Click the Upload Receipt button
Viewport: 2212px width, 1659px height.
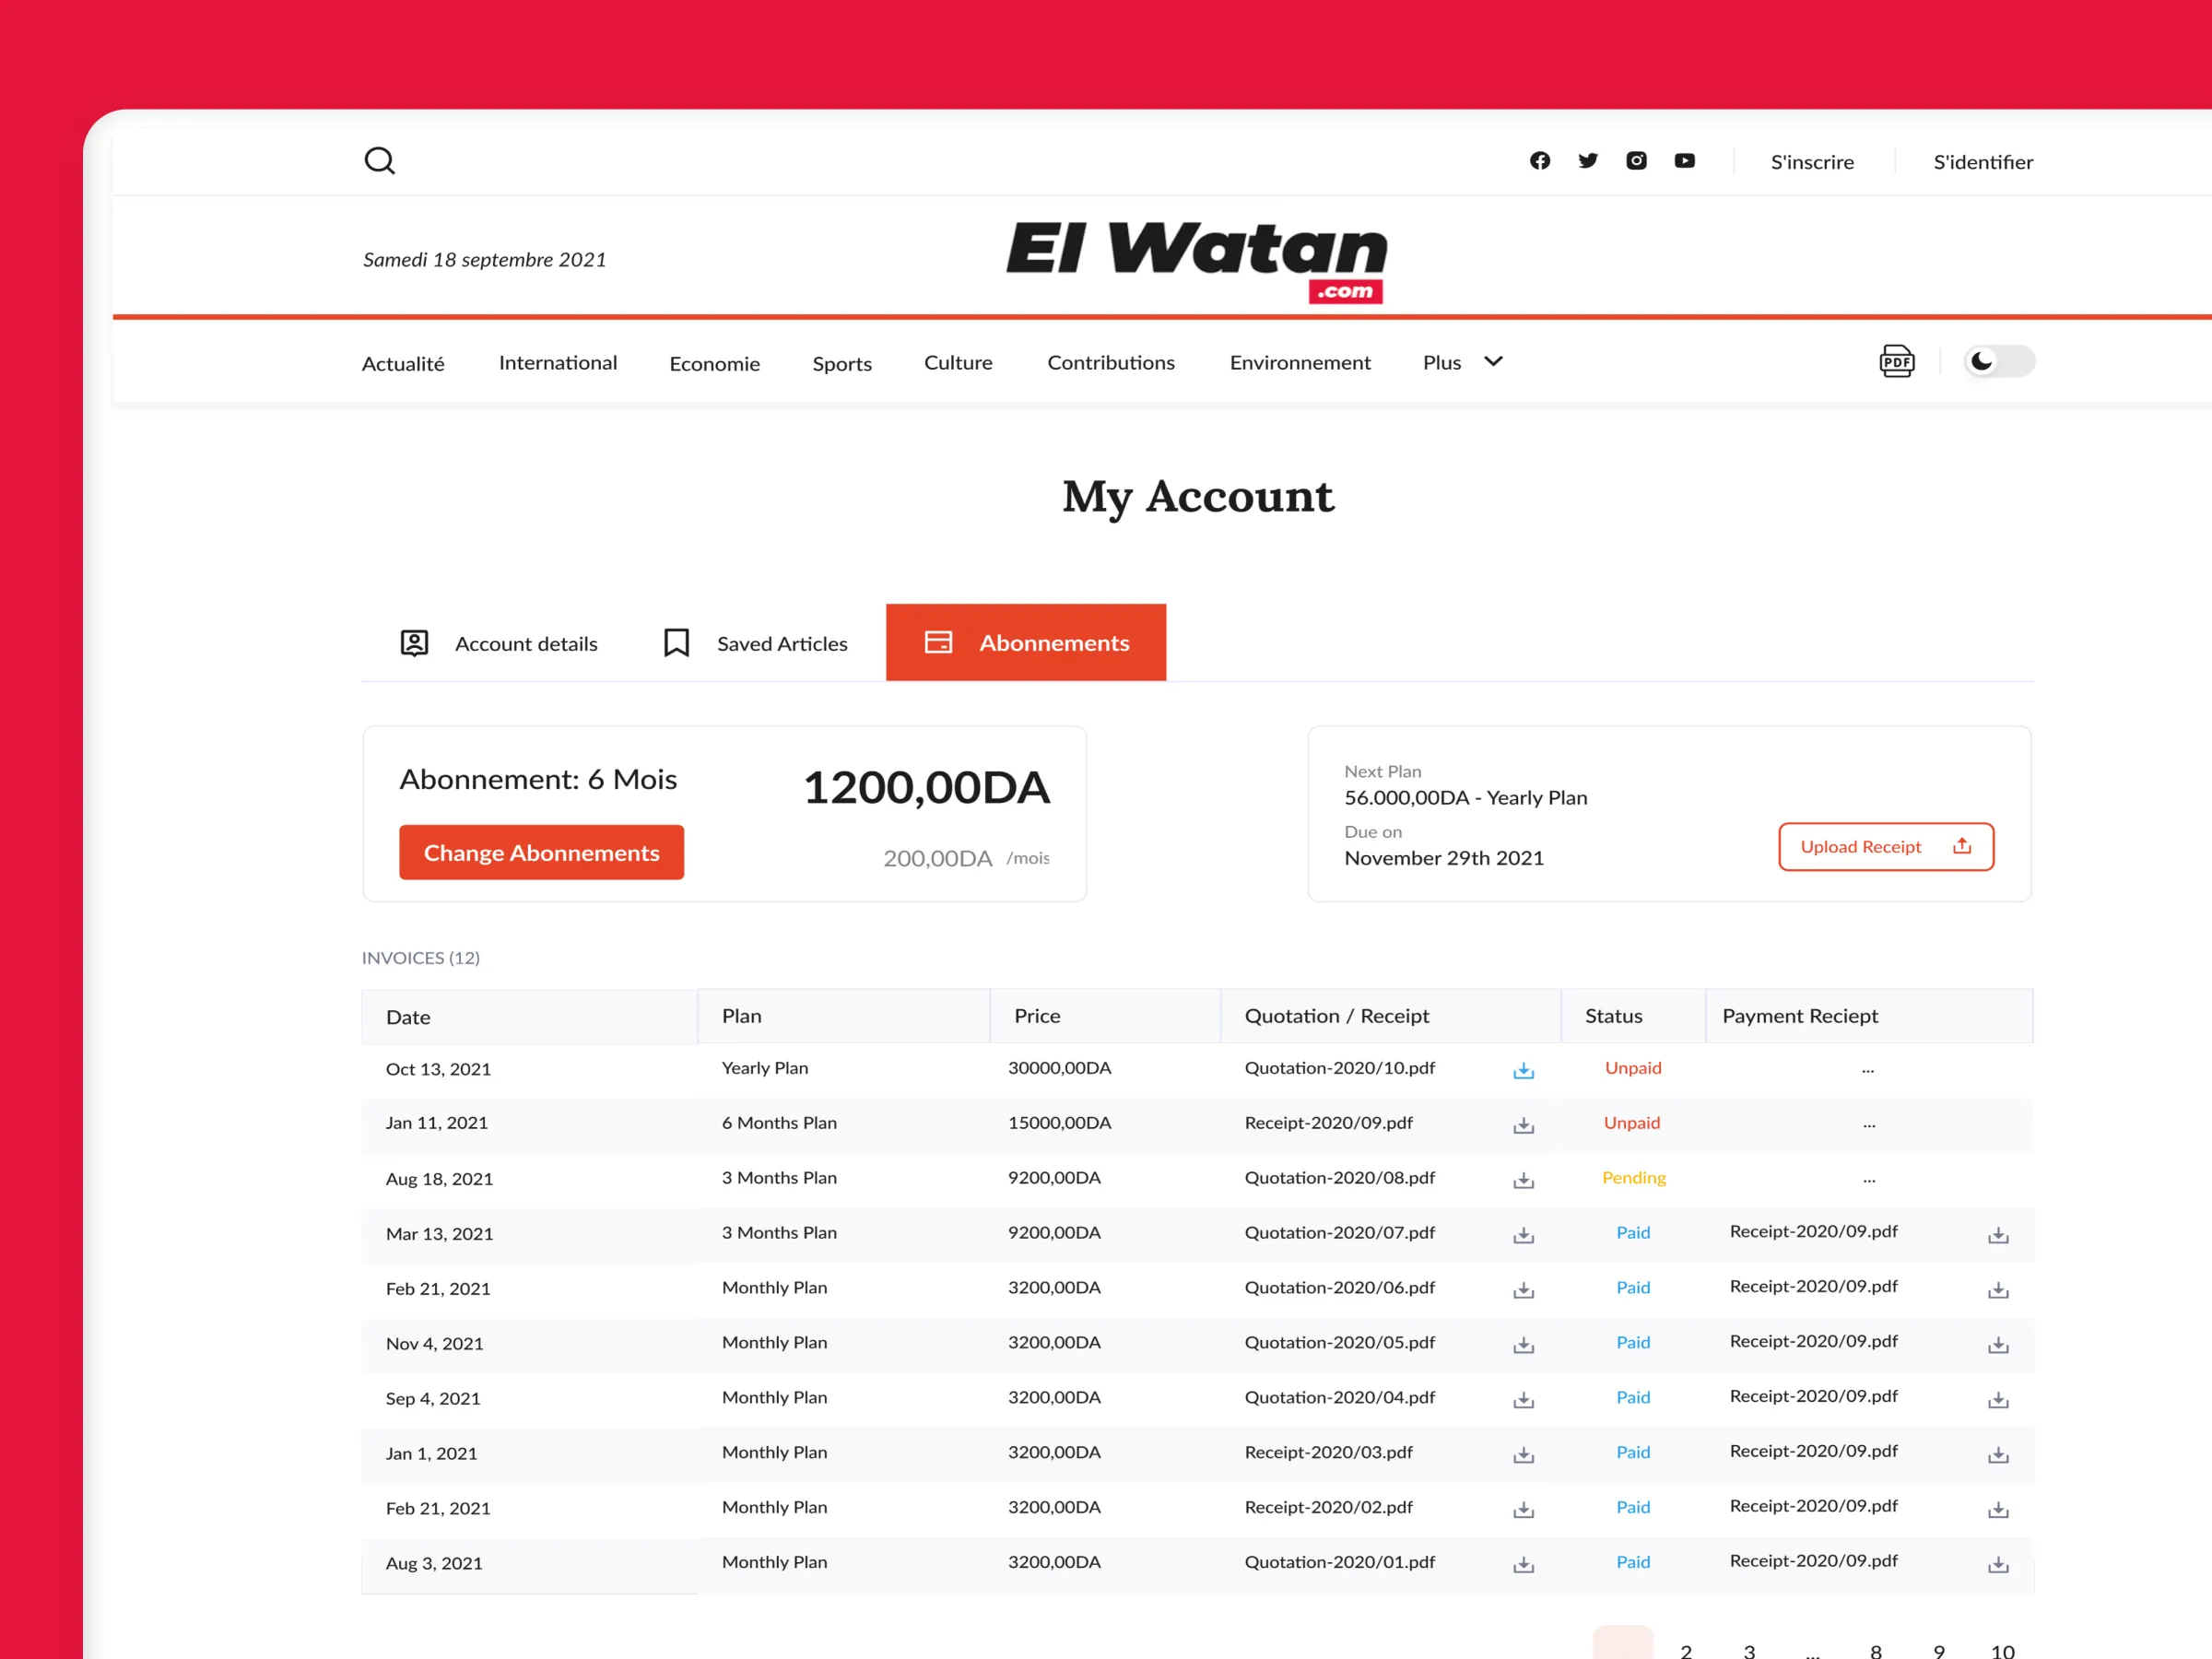pos(1885,847)
